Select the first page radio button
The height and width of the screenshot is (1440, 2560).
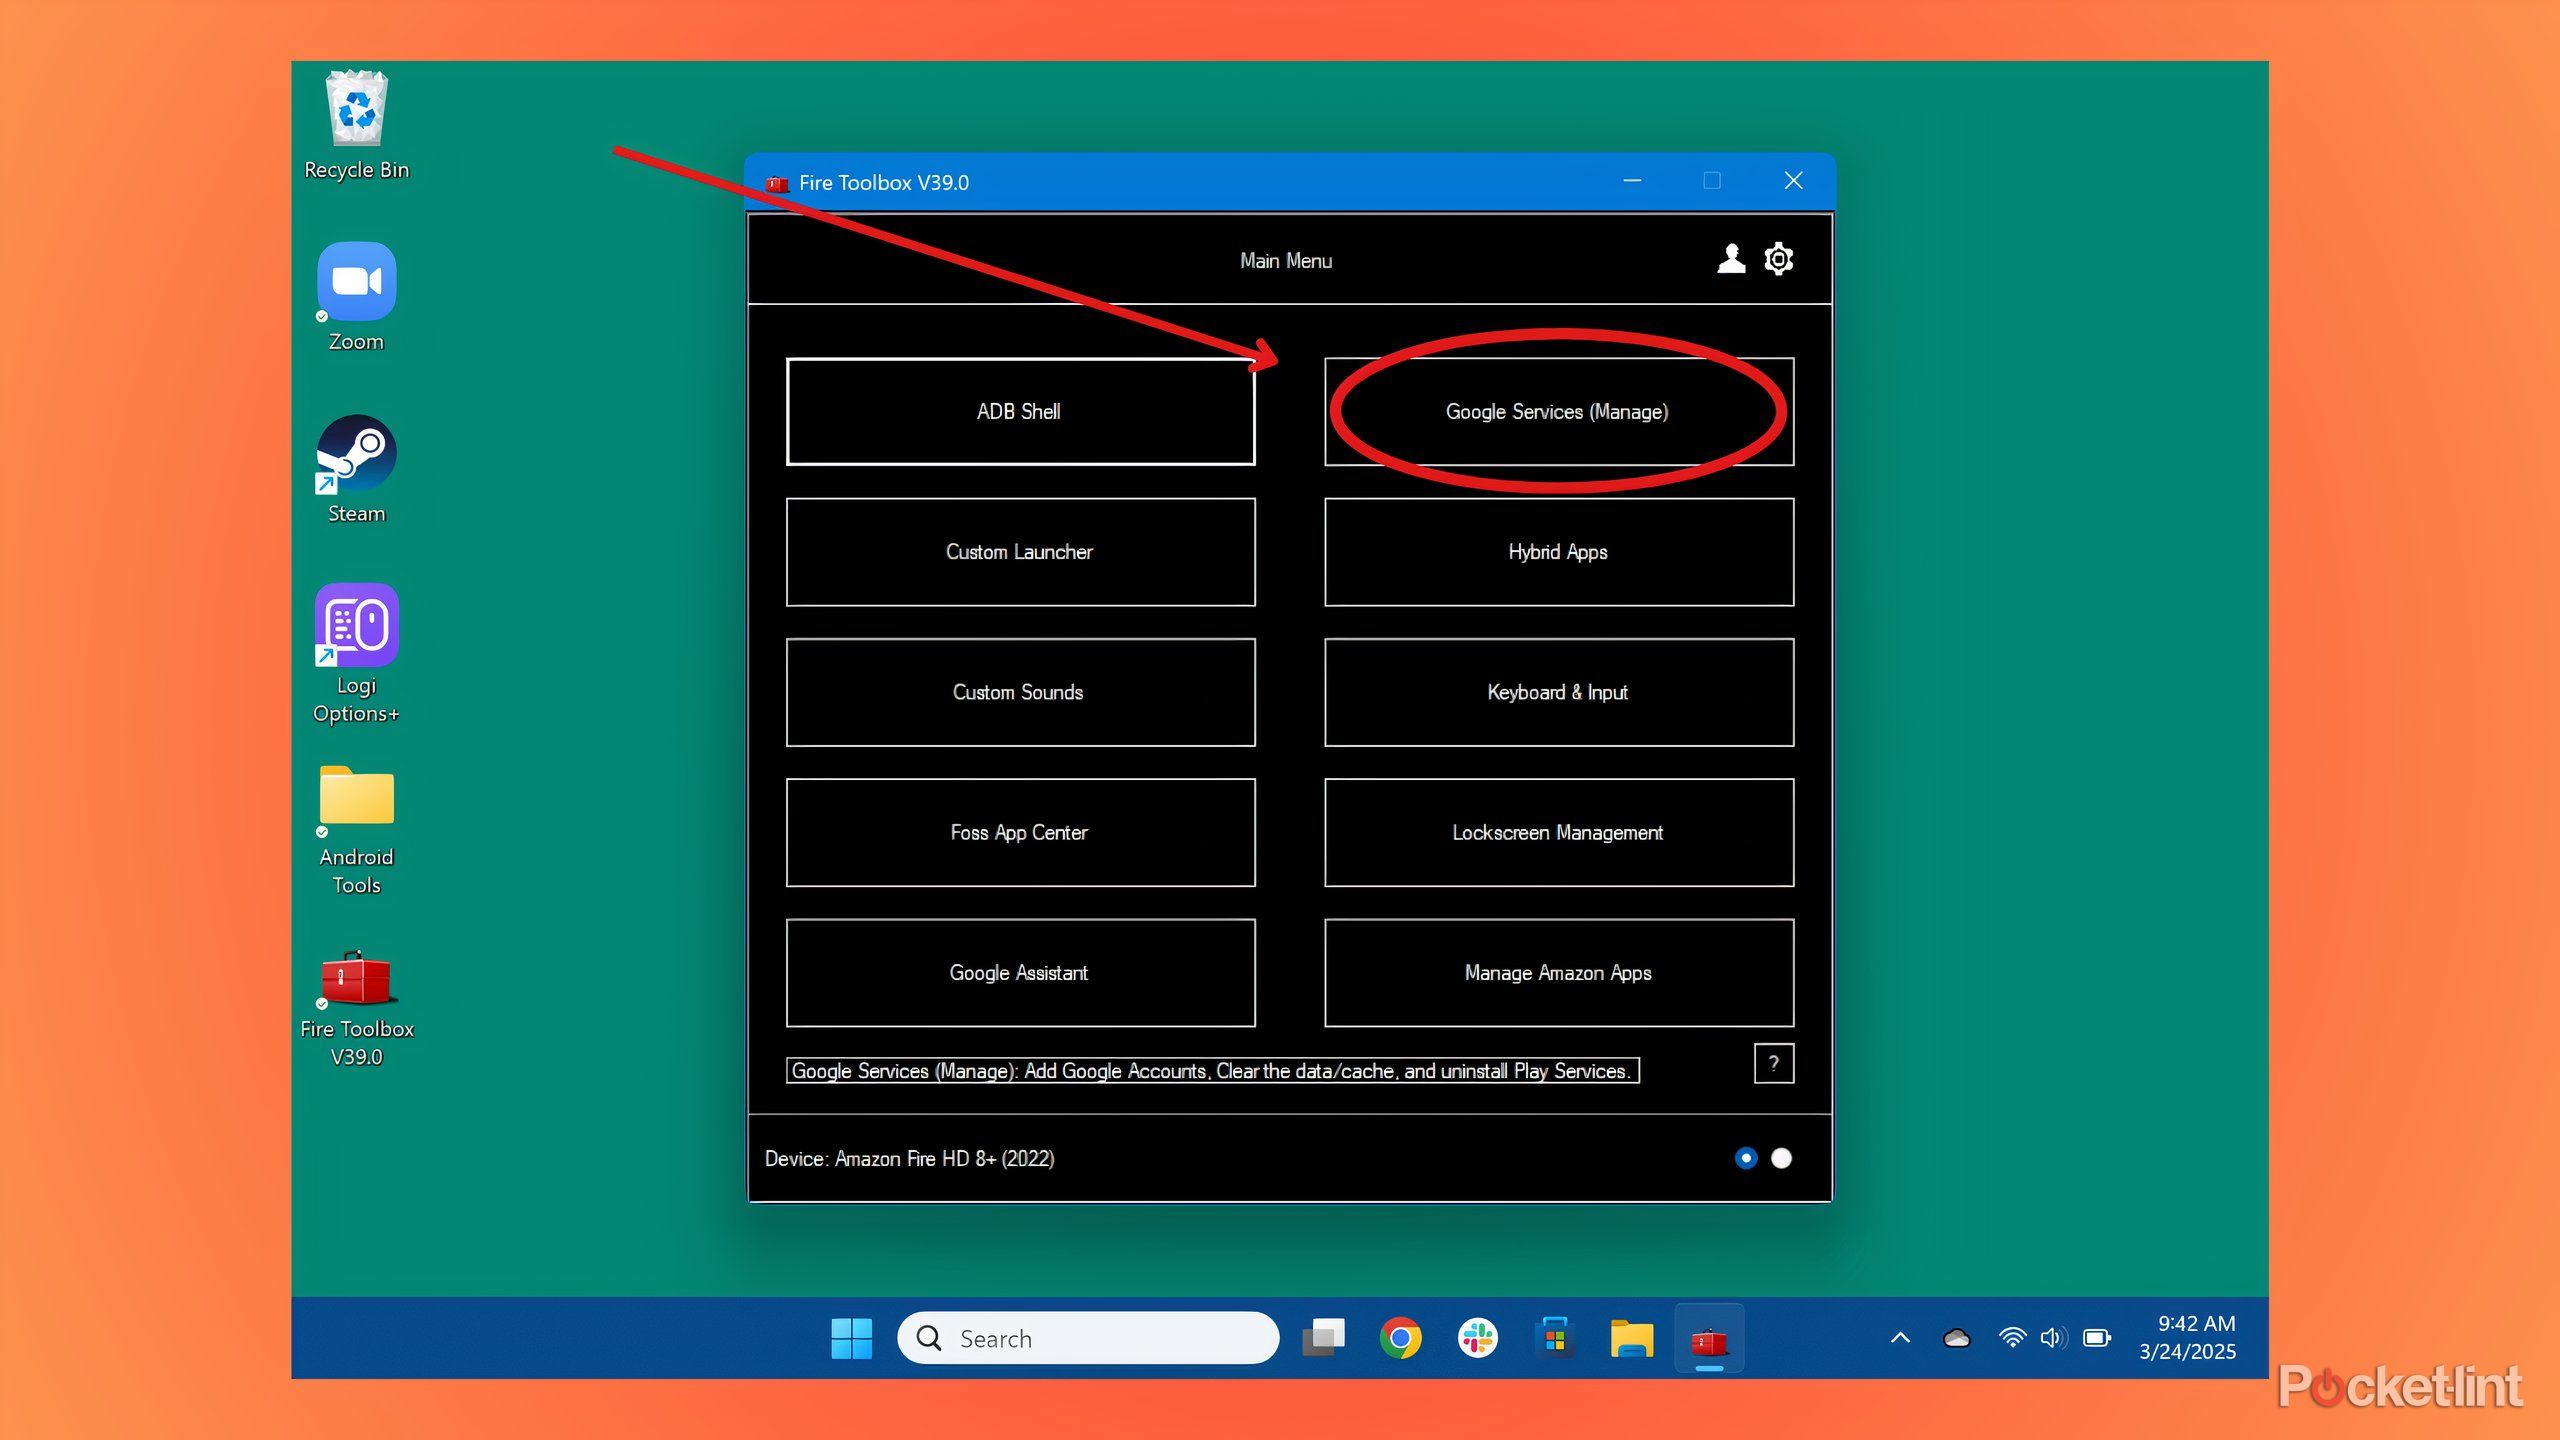[x=1746, y=1158]
